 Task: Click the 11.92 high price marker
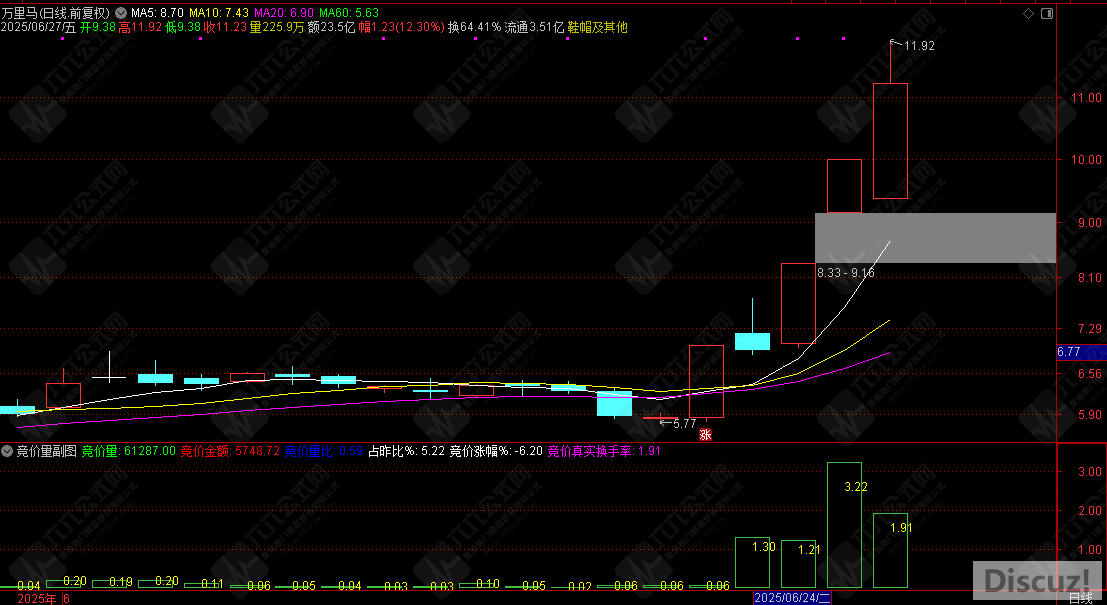point(918,46)
